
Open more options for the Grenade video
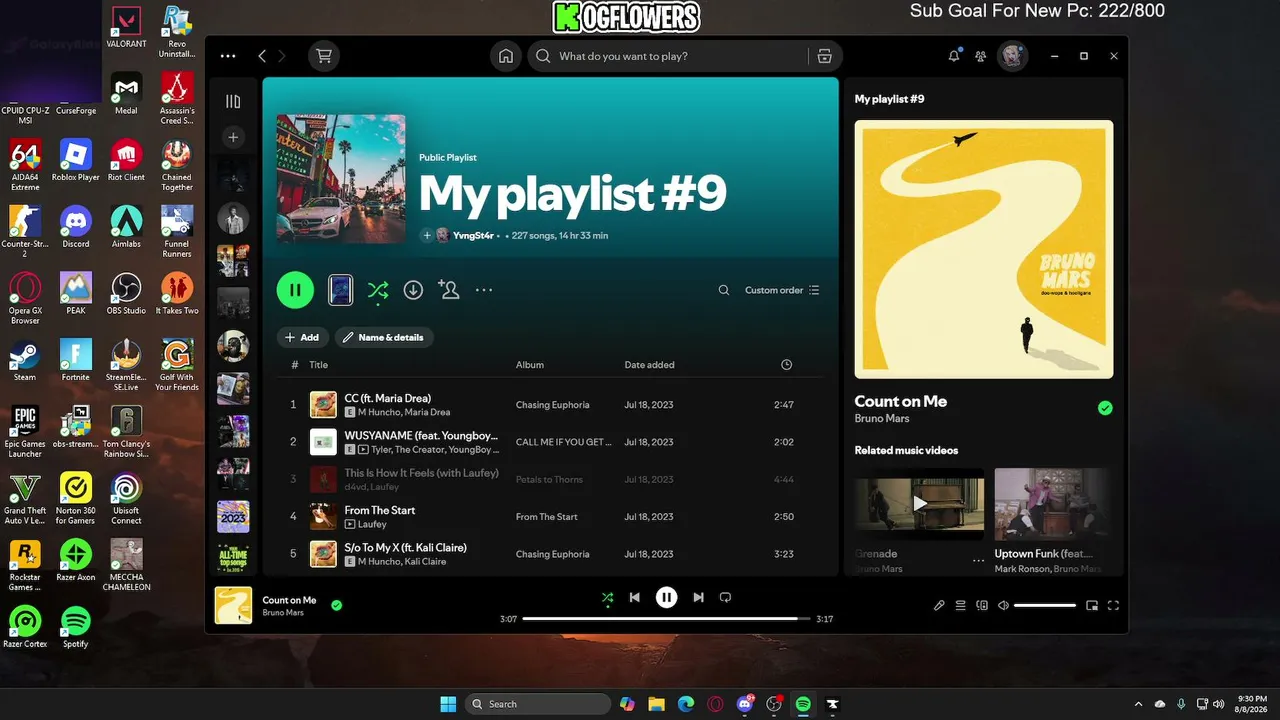(x=978, y=561)
